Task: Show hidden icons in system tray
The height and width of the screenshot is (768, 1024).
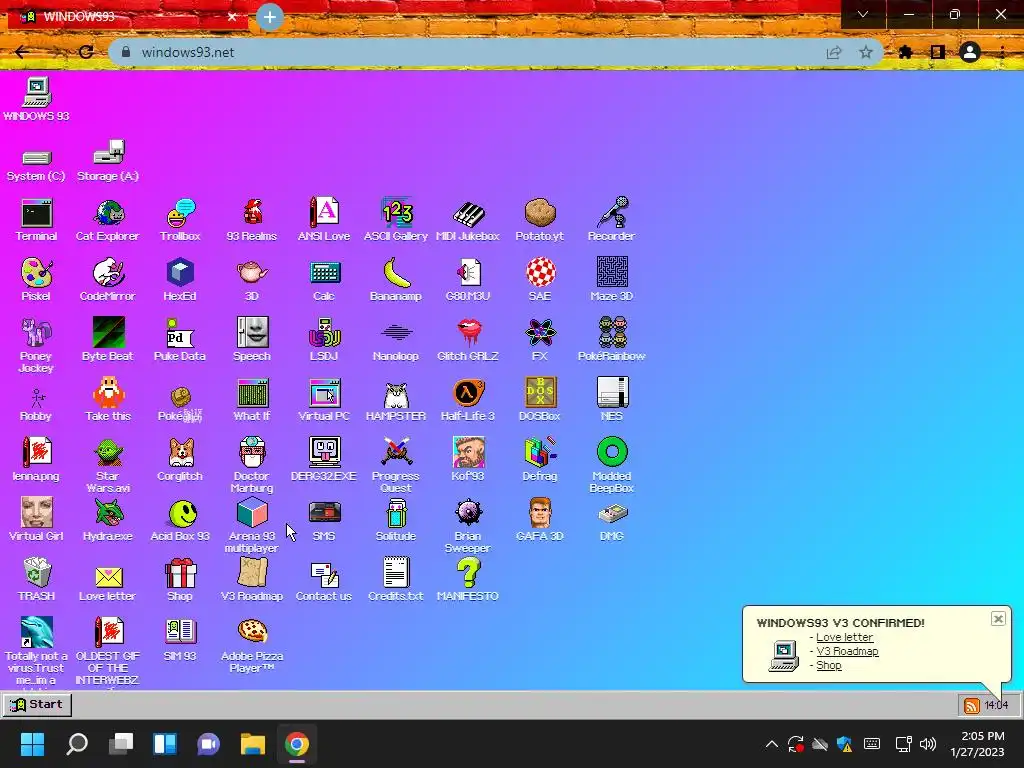Action: [x=772, y=744]
